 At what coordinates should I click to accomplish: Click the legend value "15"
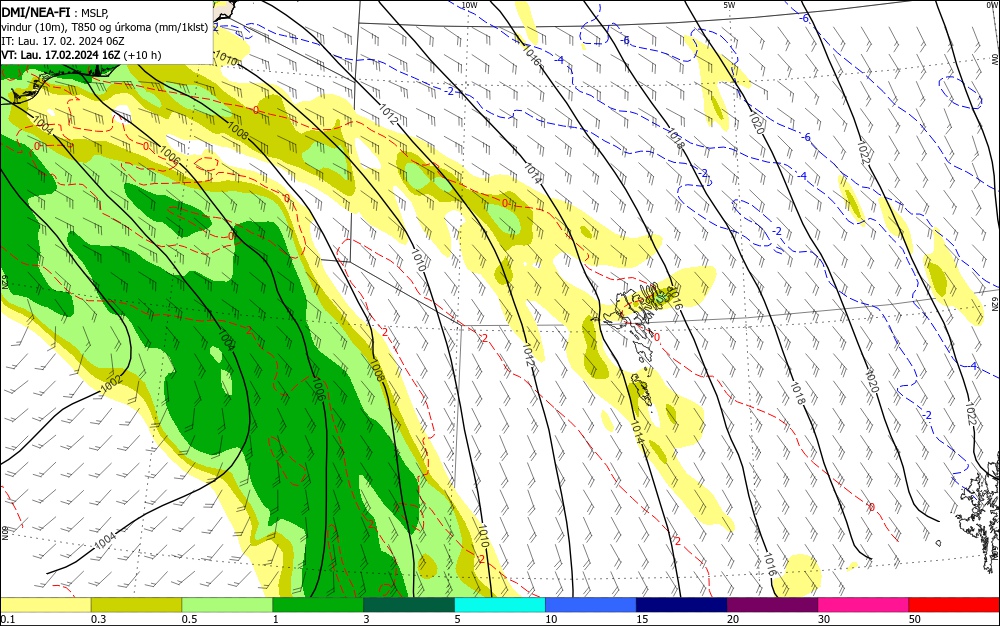point(642,619)
